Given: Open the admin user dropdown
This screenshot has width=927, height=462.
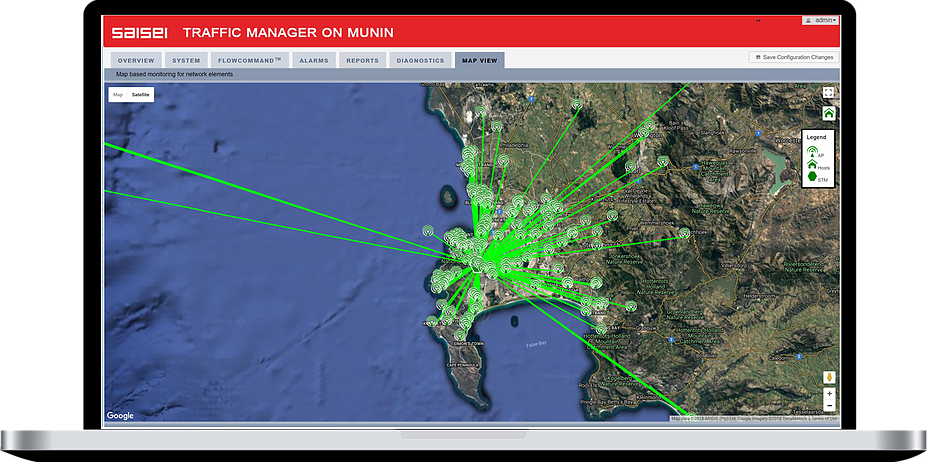Looking at the screenshot, I should tap(821, 20).
